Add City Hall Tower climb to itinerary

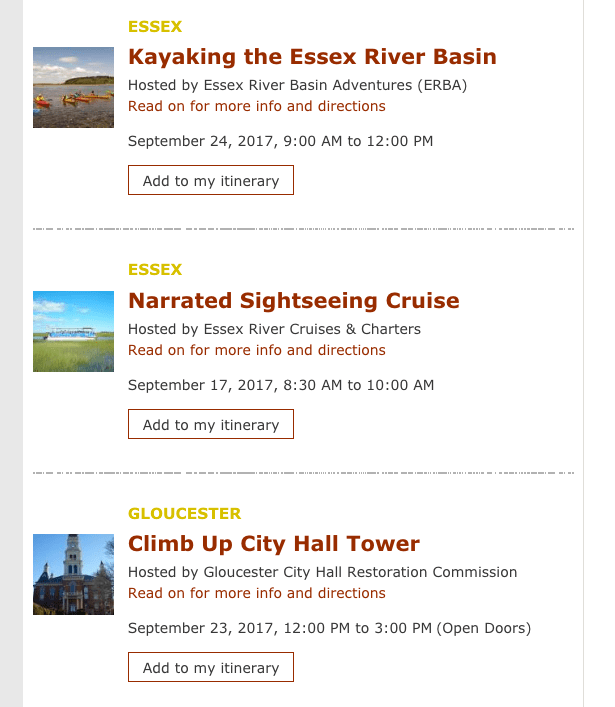211,668
